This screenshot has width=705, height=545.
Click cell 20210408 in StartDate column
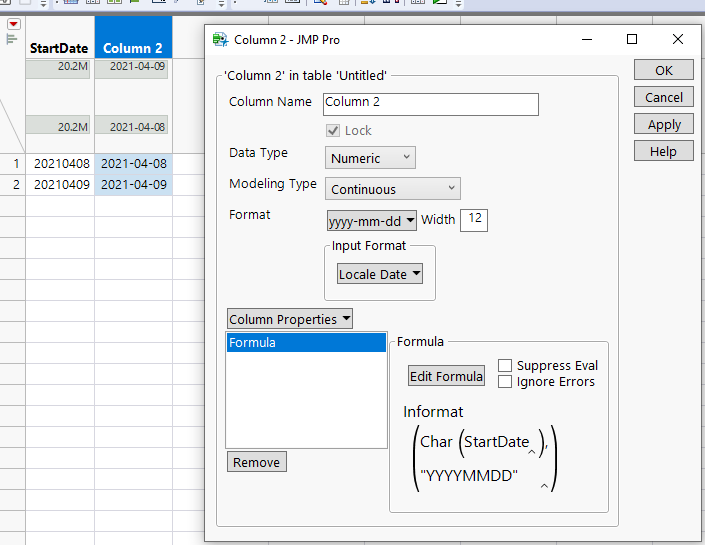click(60, 164)
